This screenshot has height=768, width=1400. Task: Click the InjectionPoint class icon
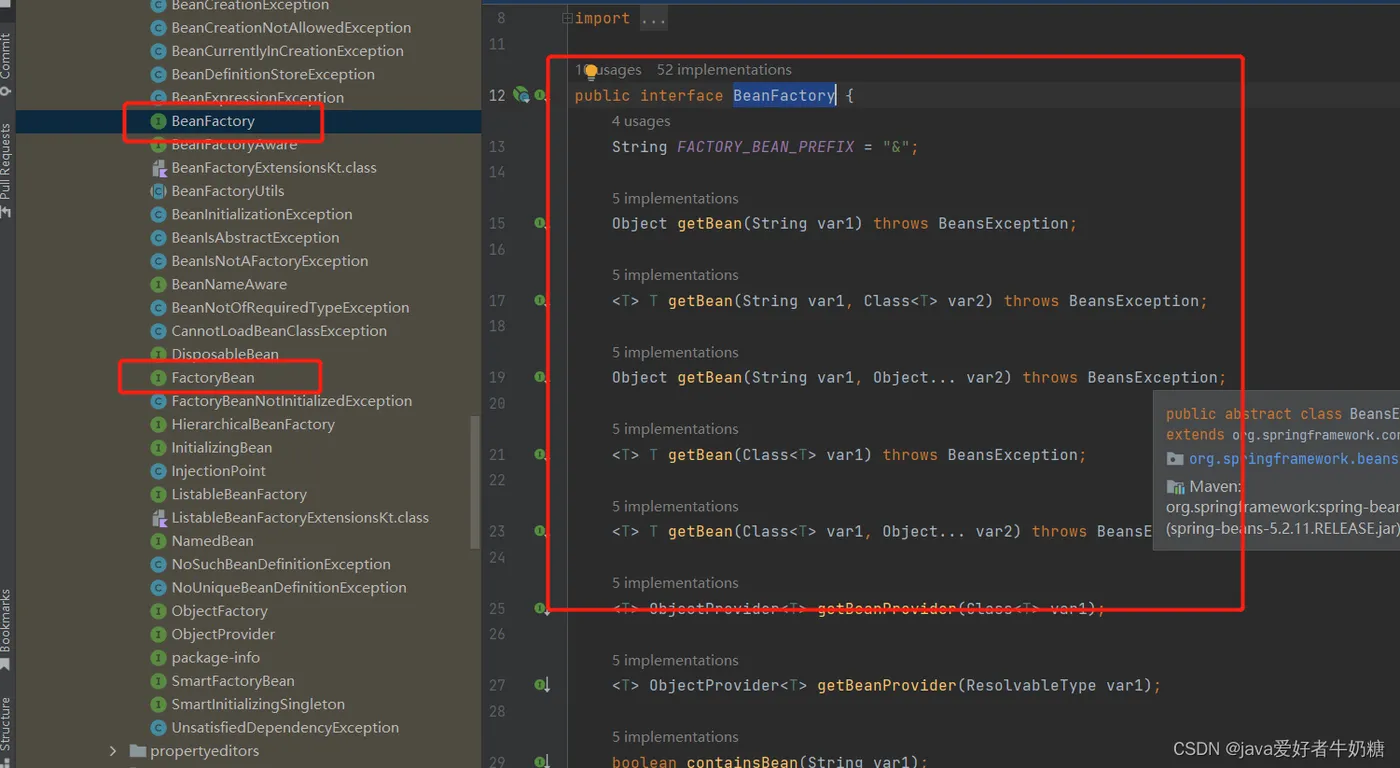click(158, 471)
